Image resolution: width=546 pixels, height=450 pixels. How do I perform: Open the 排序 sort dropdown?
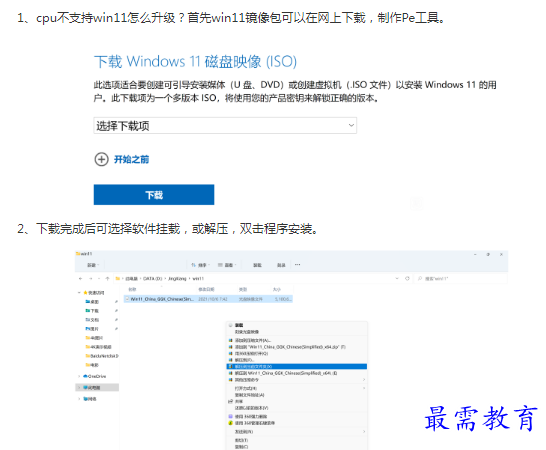tap(201, 265)
